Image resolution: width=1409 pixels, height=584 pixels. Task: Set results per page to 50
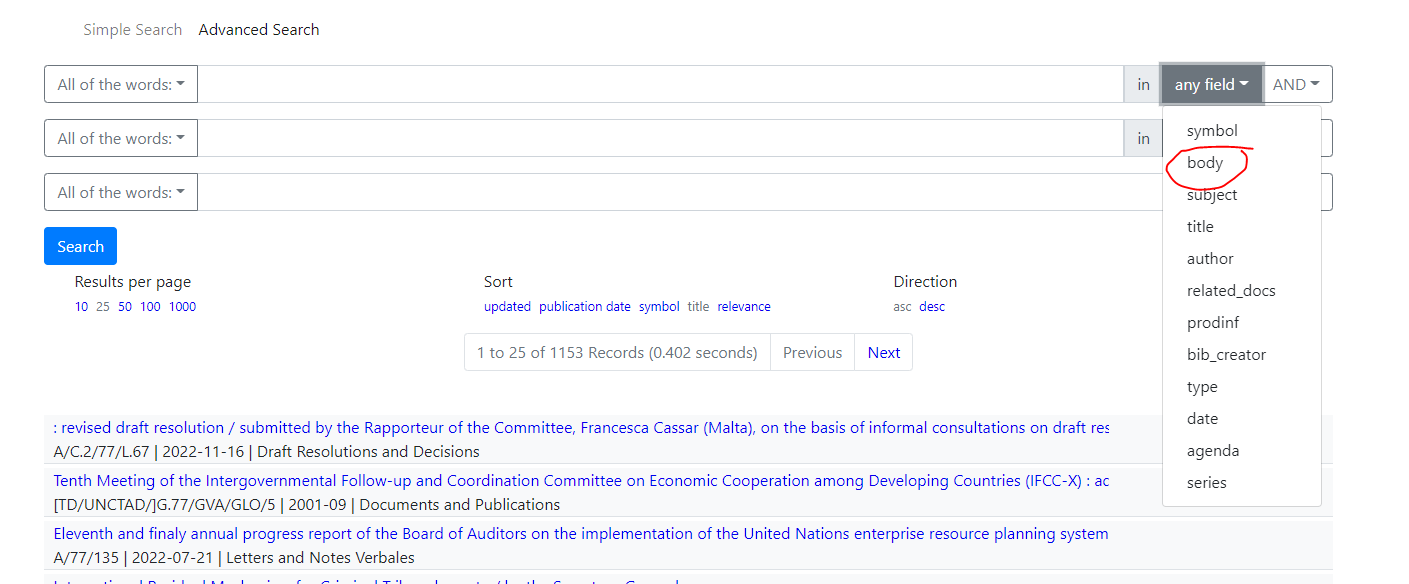coord(125,306)
